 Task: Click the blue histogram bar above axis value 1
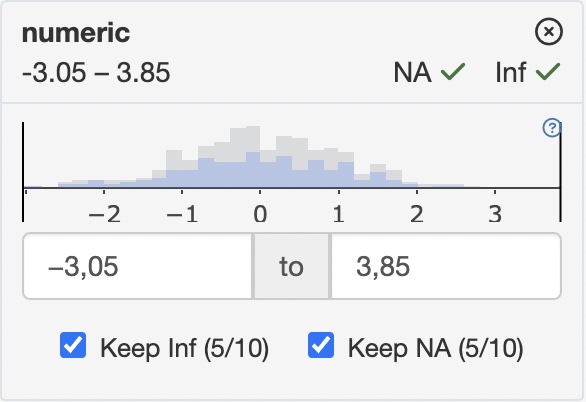[346, 174]
